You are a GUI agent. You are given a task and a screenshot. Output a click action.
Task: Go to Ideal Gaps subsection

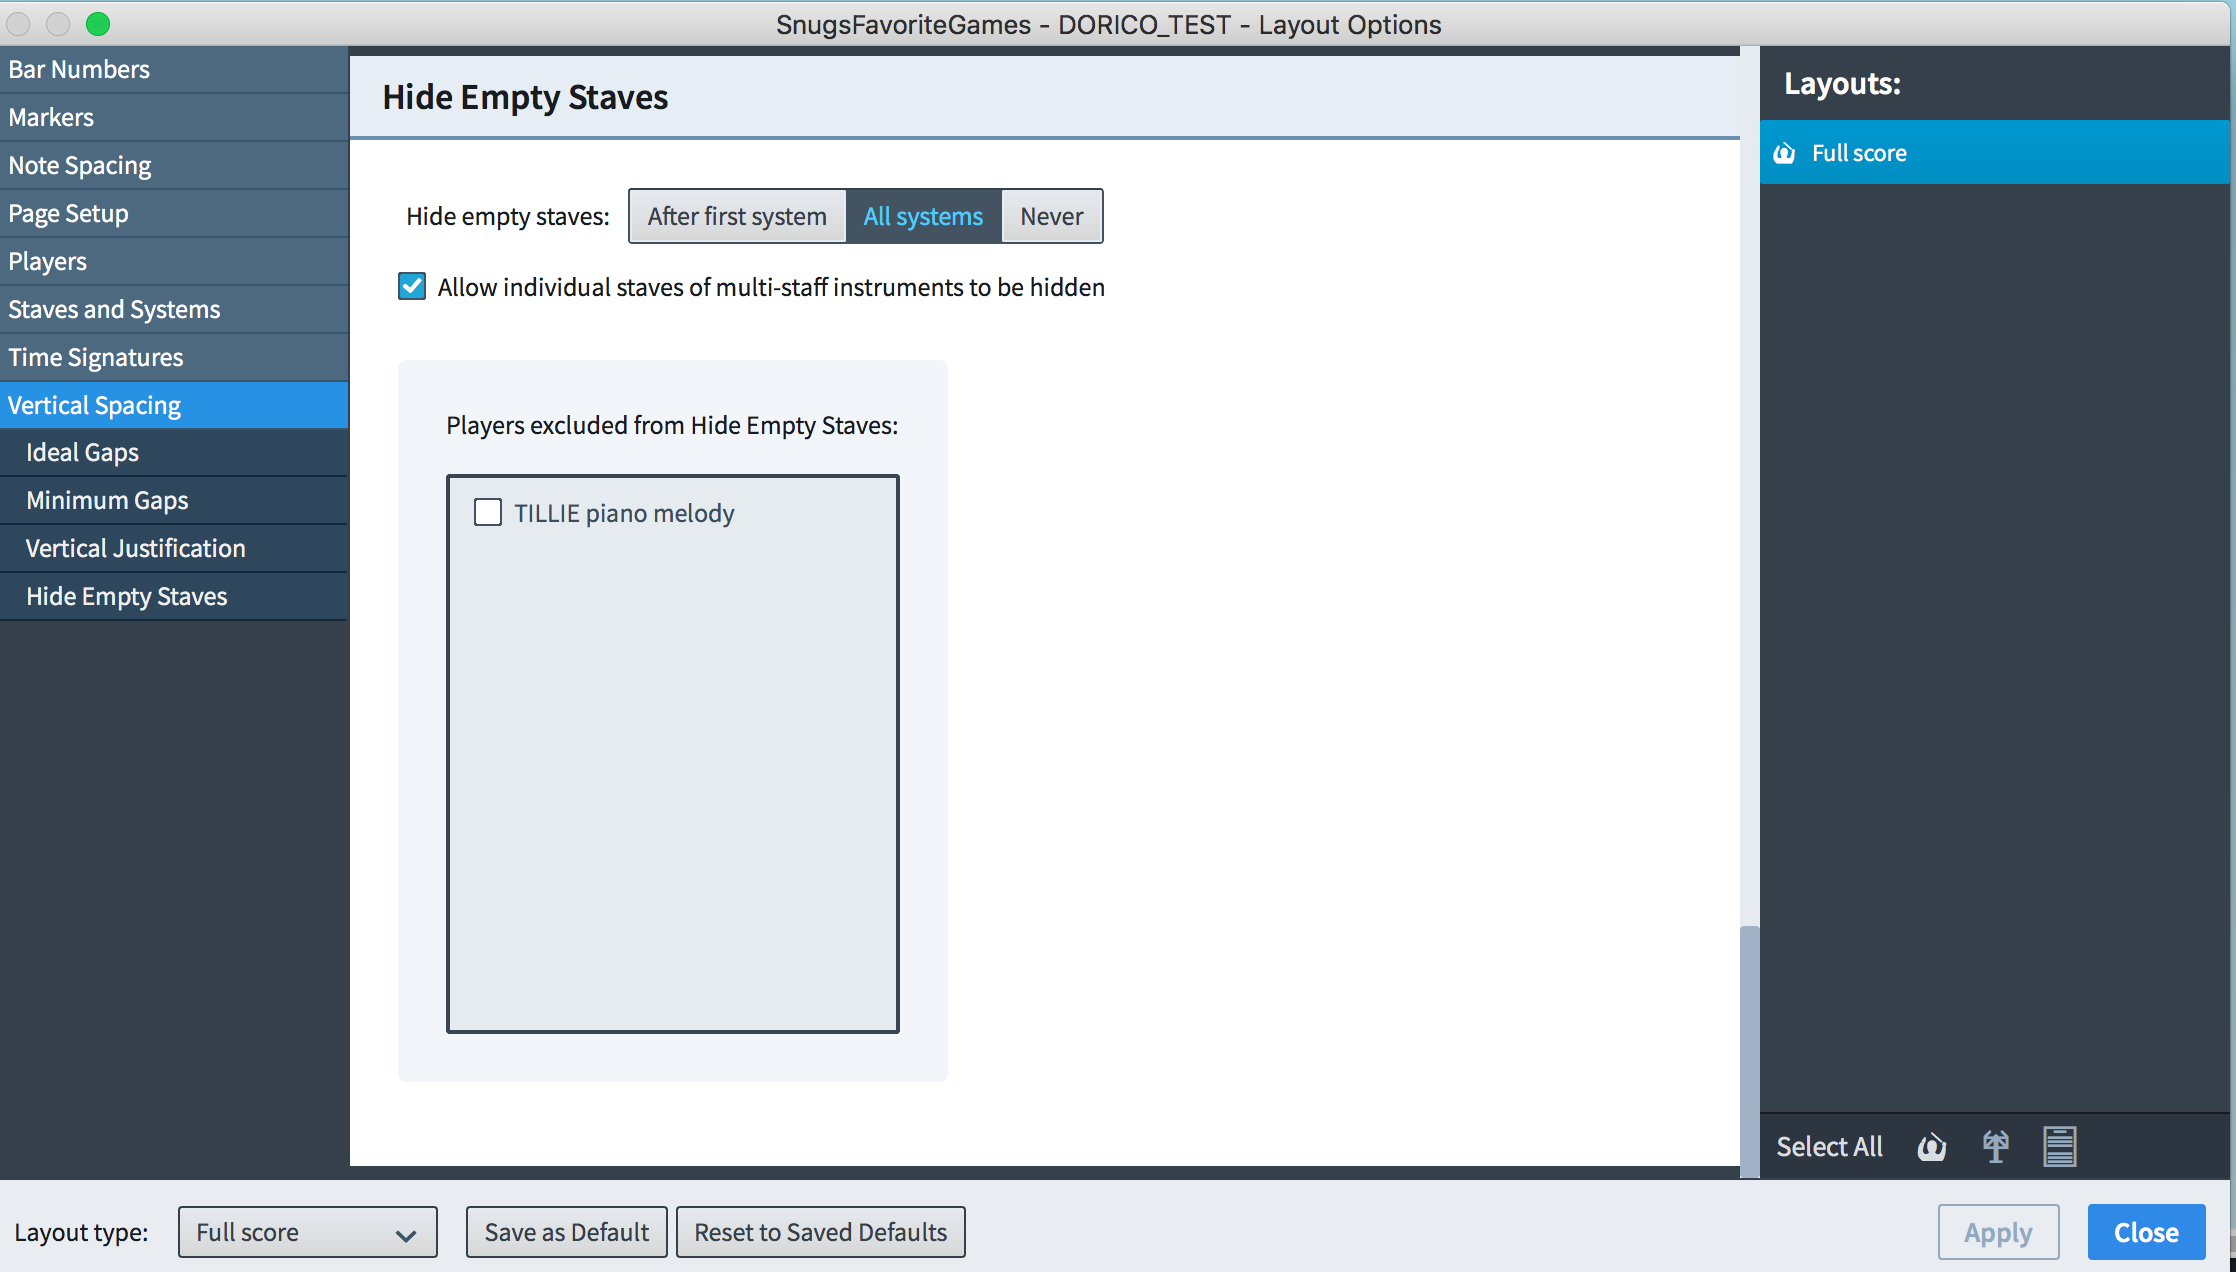[82, 452]
